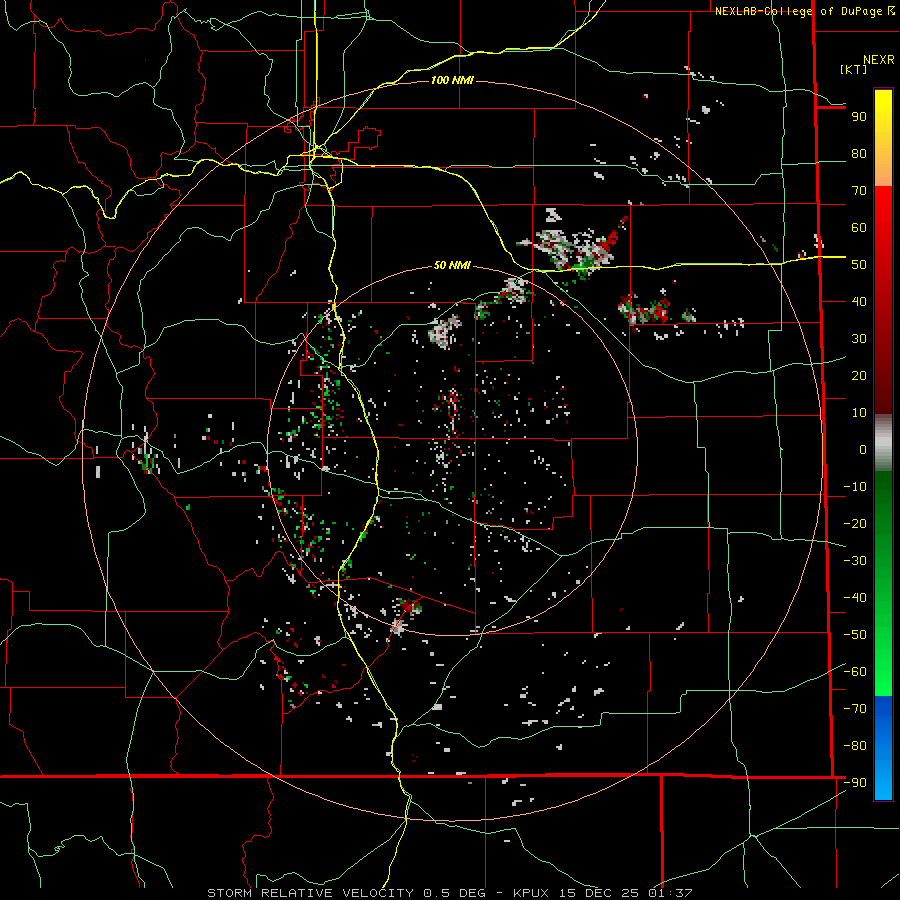This screenshot has width=900, height=900.
Task: Click the 30 value on the velocity scale
Action: 859,339
